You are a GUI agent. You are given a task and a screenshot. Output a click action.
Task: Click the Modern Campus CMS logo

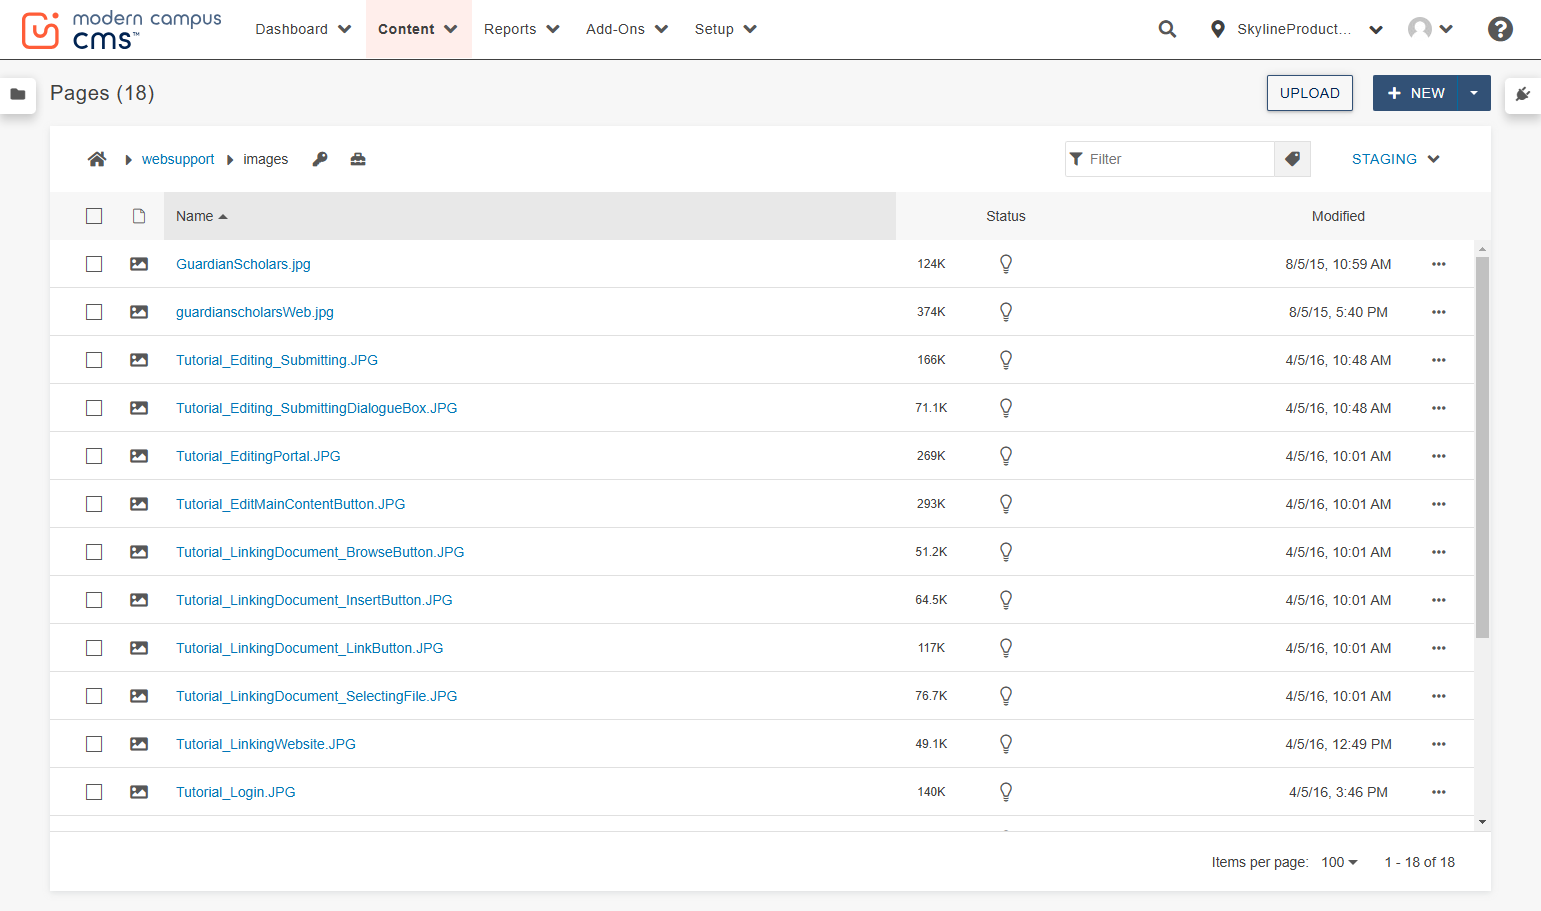[122, 30]
